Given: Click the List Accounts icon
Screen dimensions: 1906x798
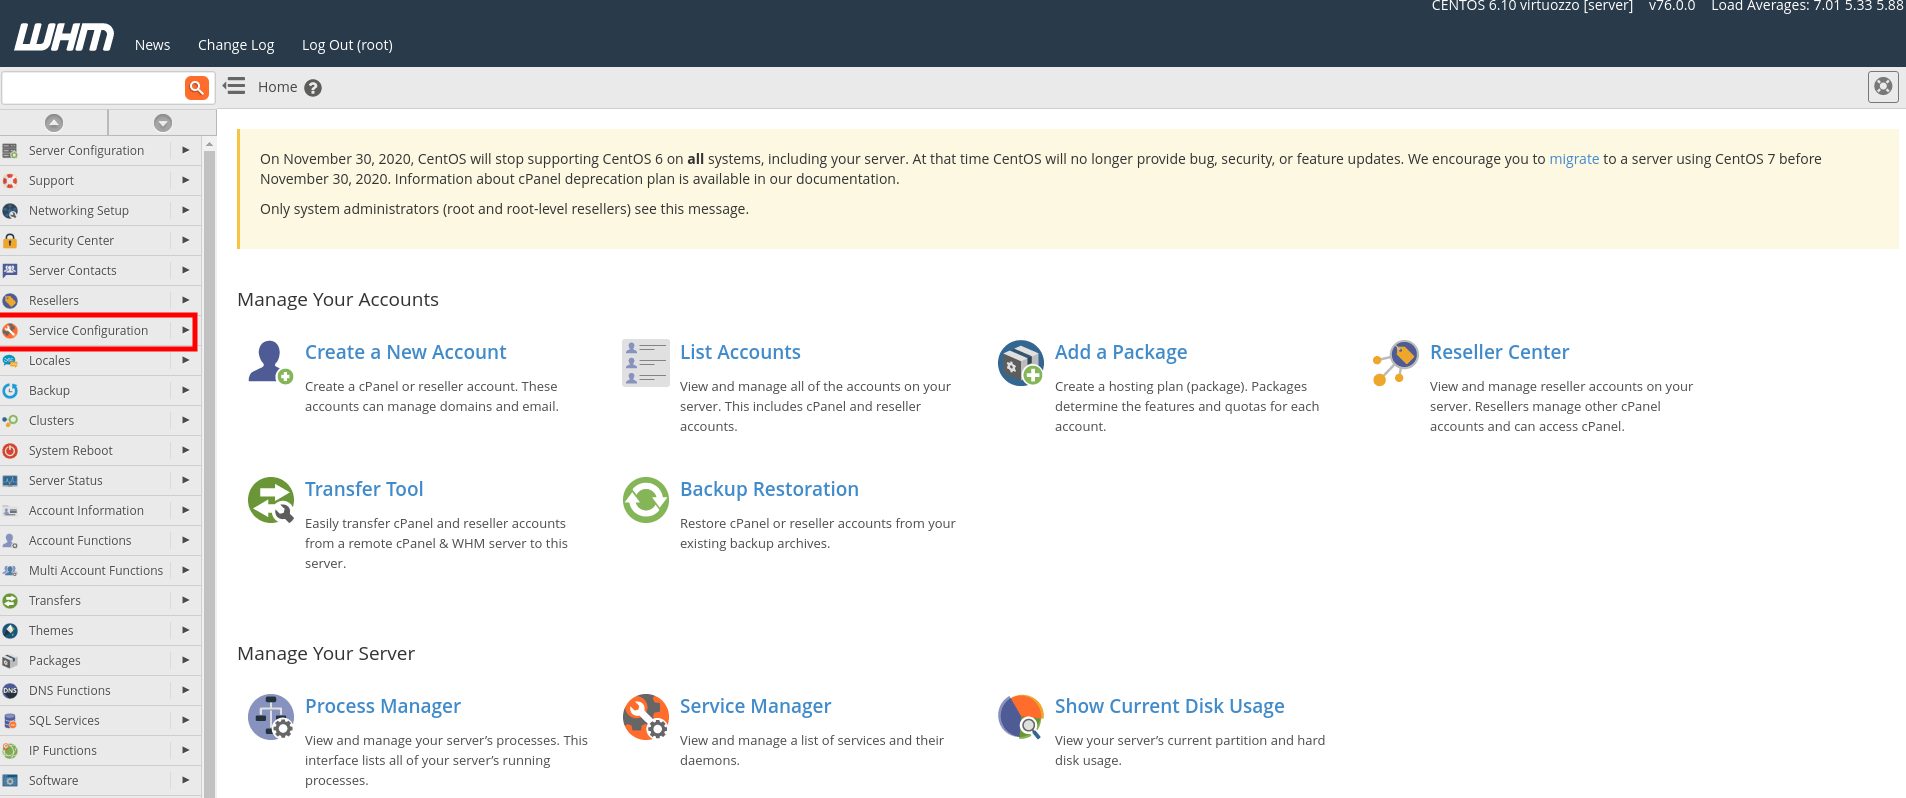Looking at the screenshot, I should (645, 362).
